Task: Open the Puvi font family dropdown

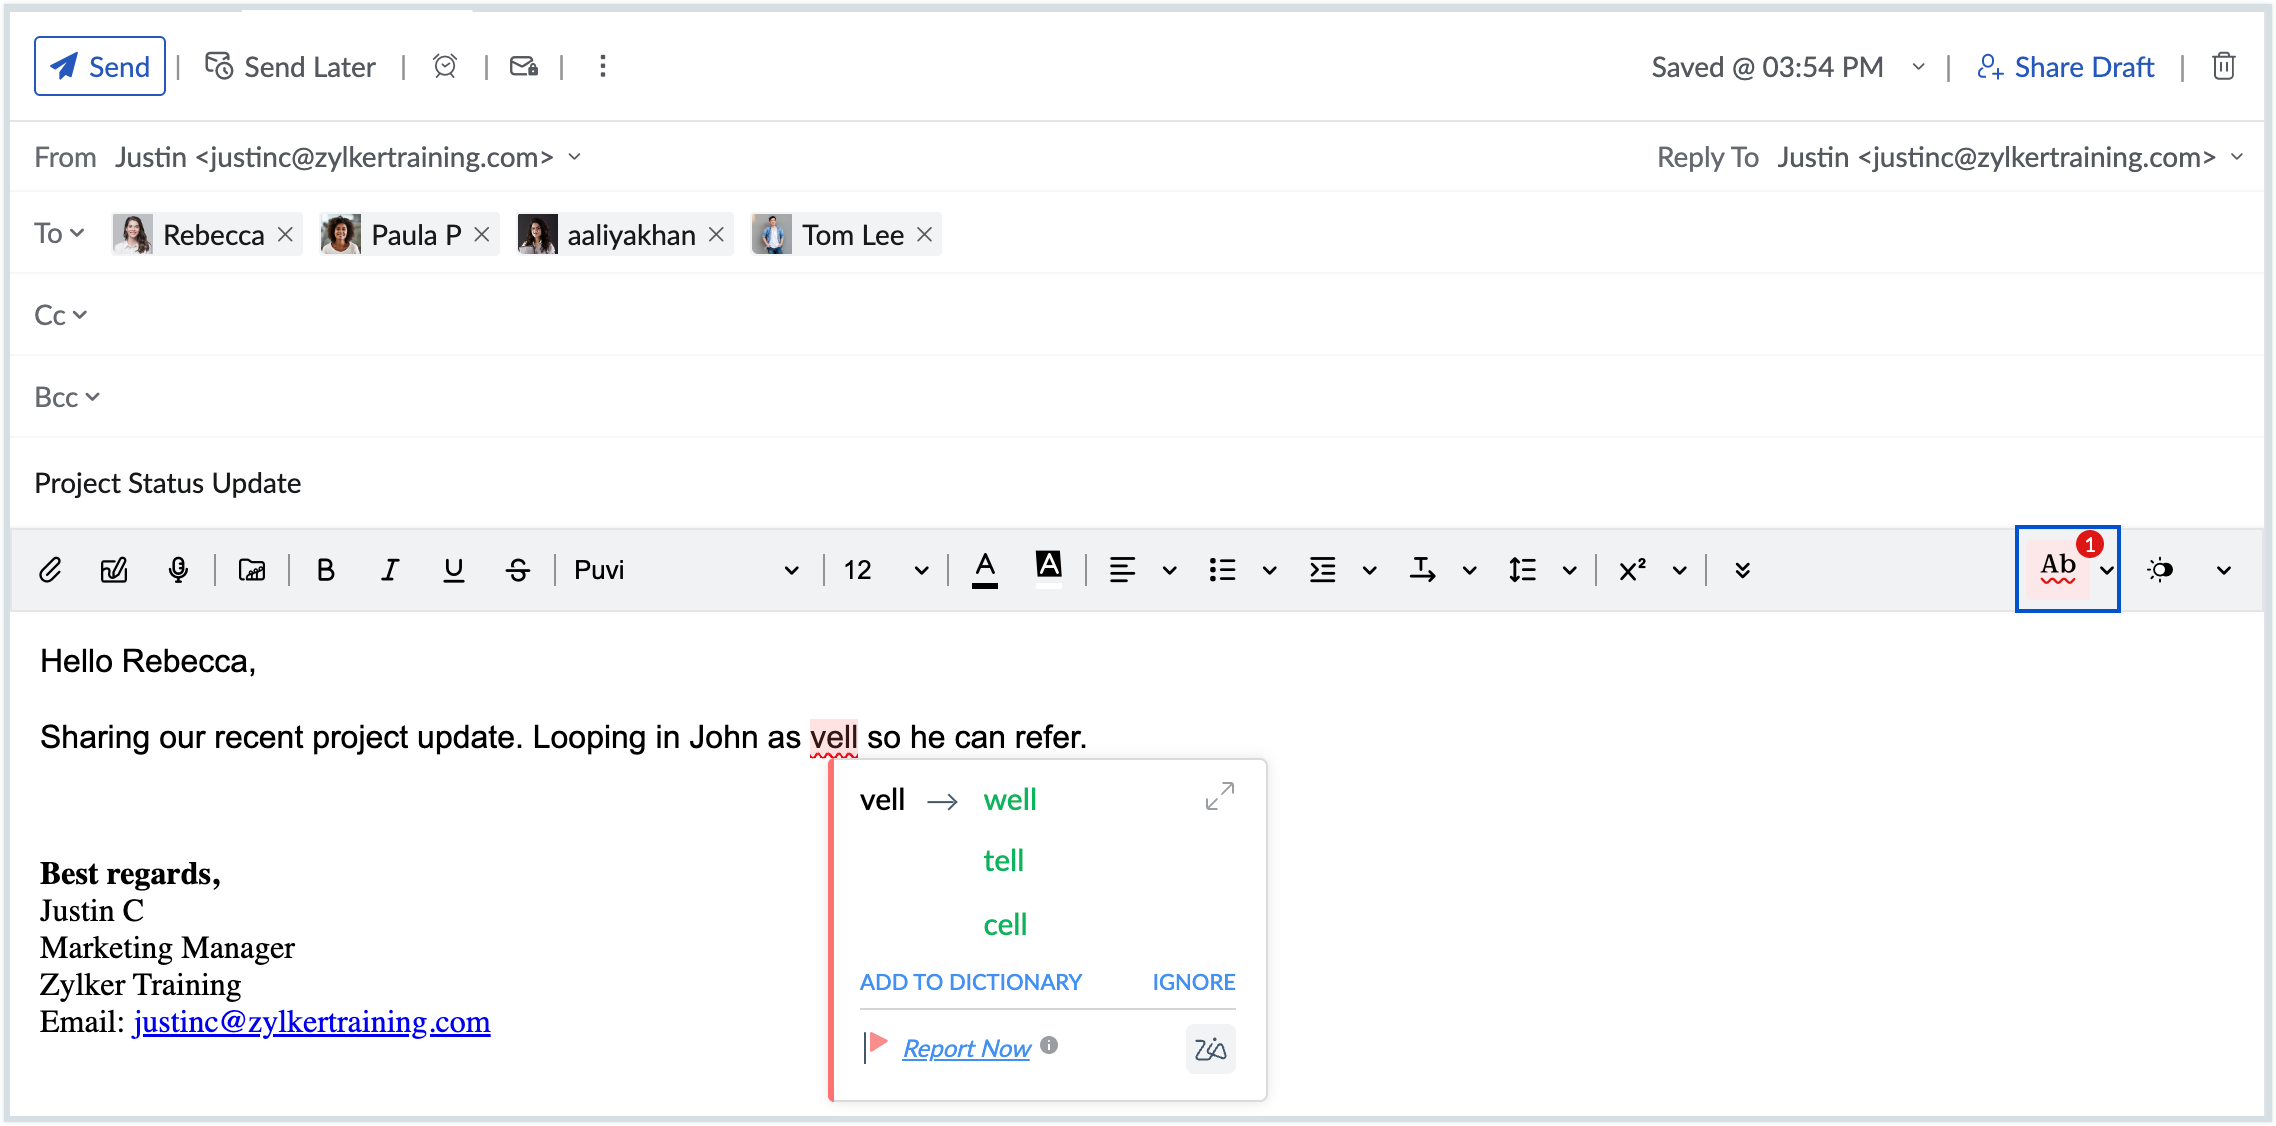Action: [791, 570]
